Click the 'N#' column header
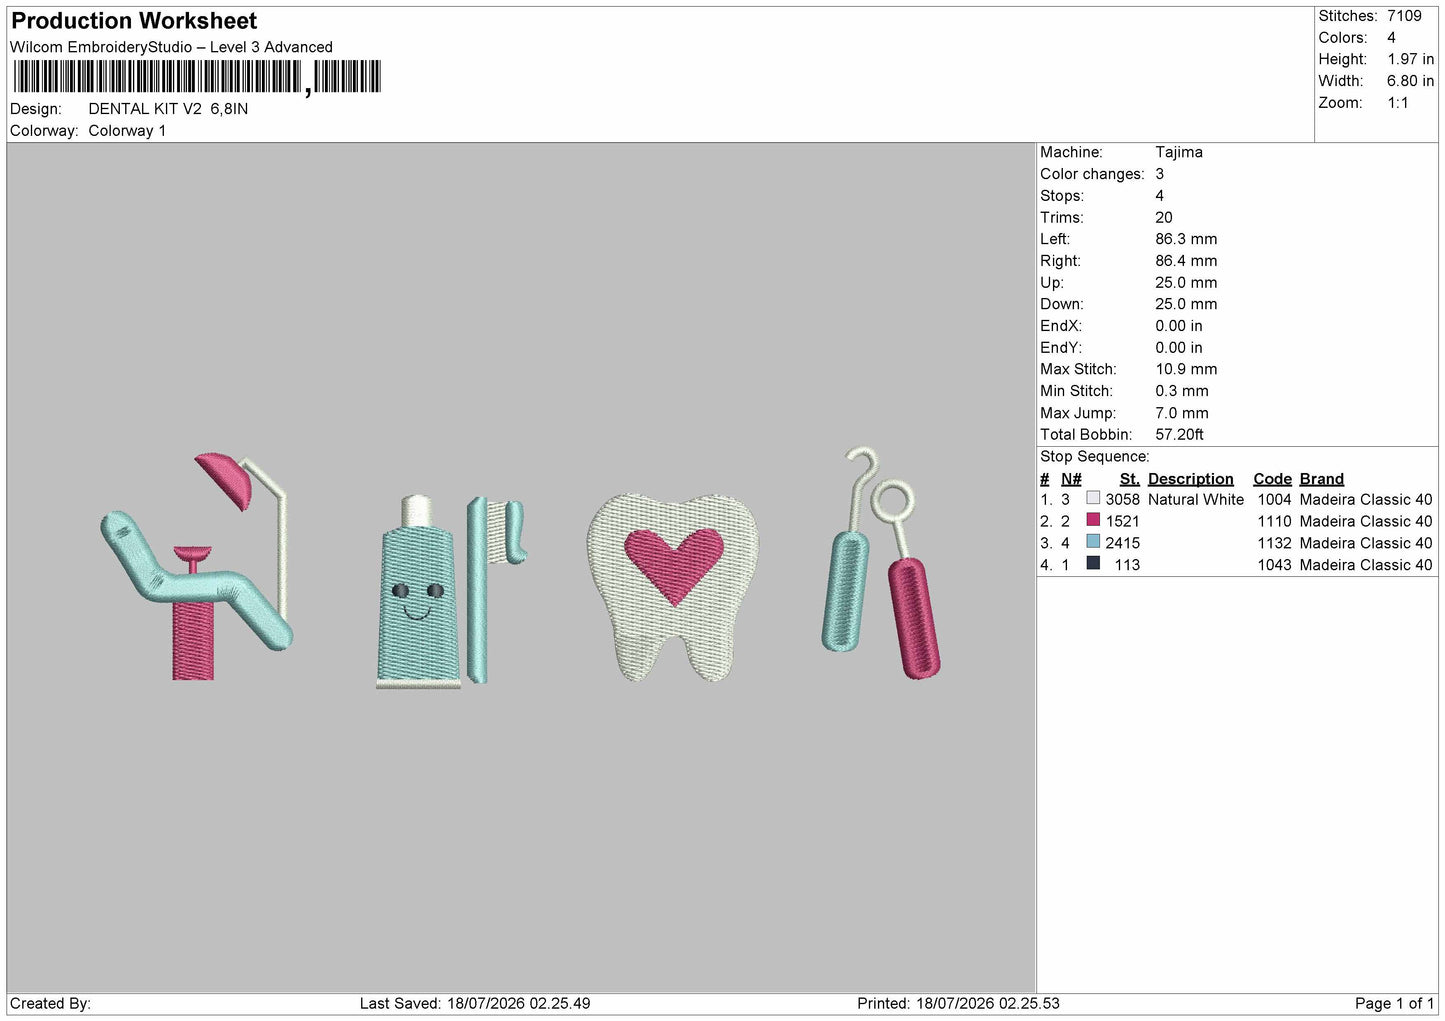 (x=1071, y=479)
